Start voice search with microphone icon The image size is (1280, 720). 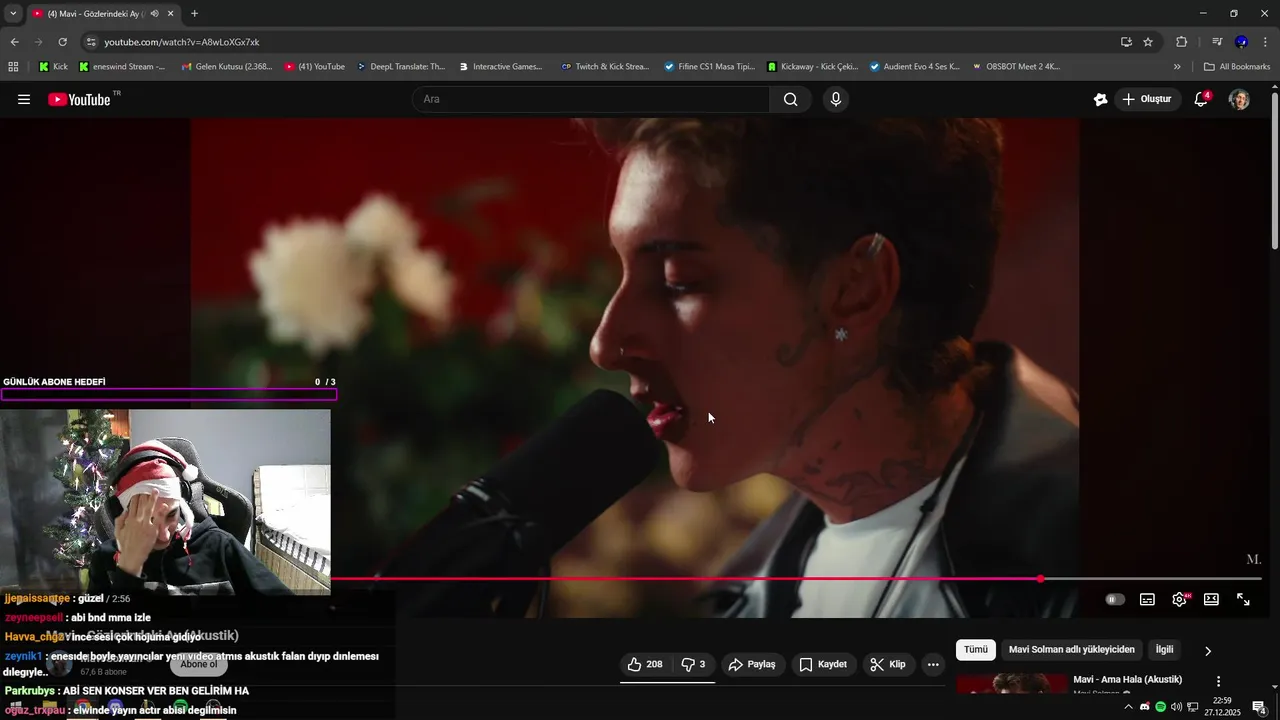pyautogui.click(x=835, y=99)
